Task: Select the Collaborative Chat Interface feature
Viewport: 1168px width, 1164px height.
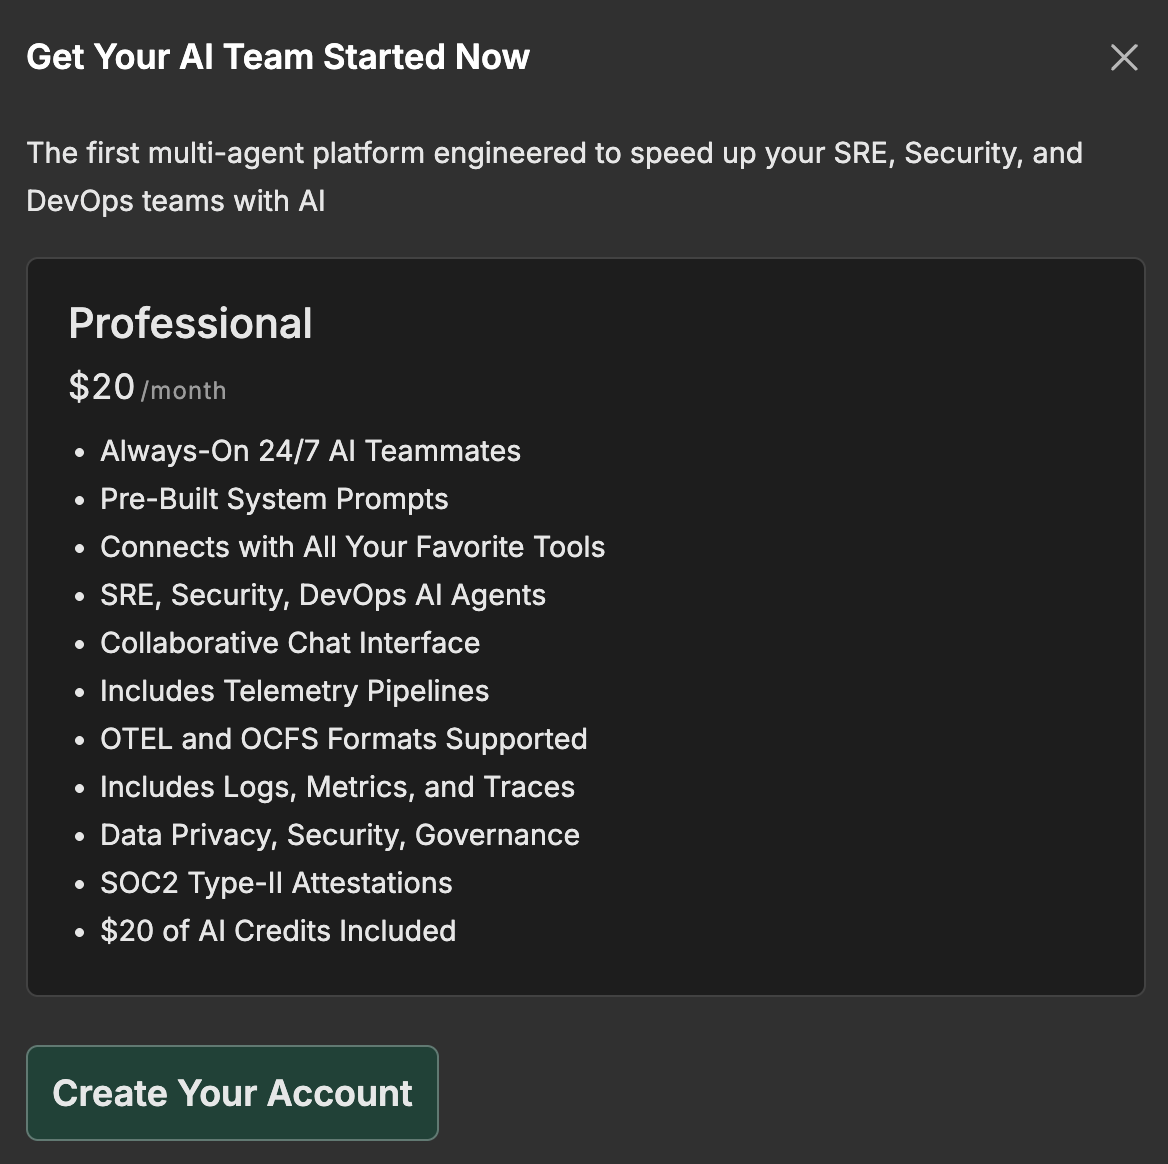Action: point(290,643)
